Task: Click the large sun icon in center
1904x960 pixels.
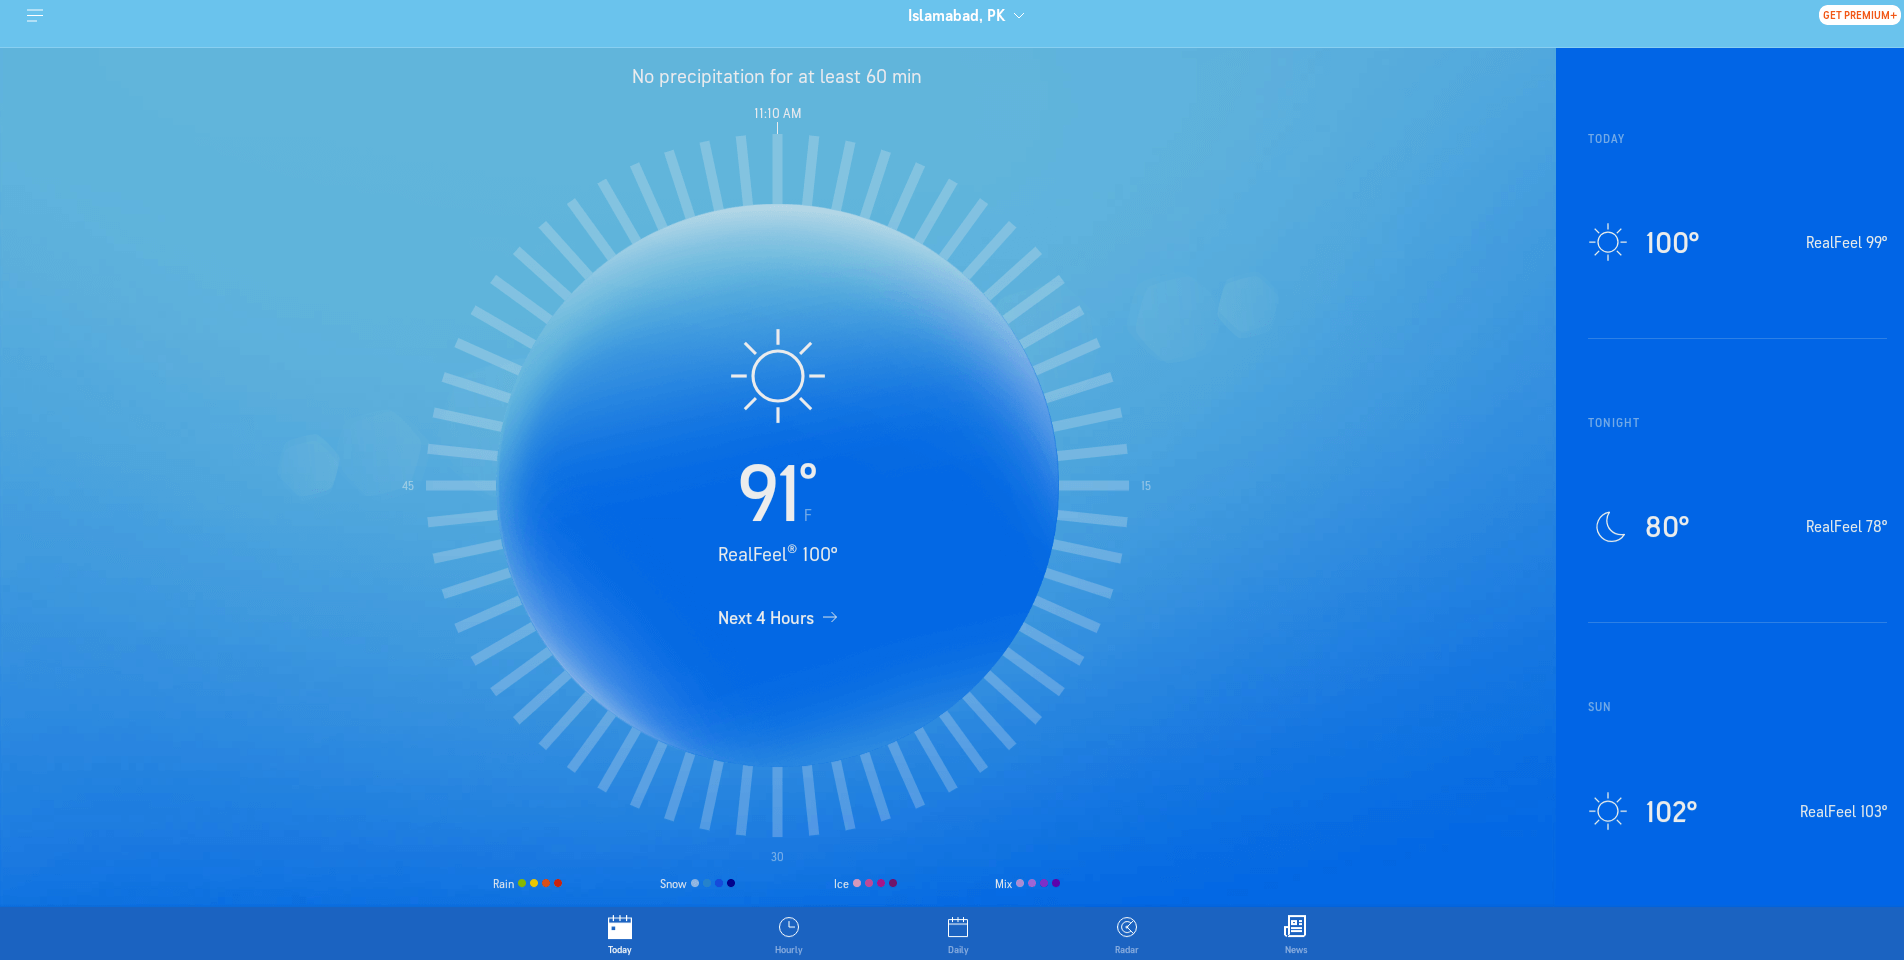Action: pos(778,376)
